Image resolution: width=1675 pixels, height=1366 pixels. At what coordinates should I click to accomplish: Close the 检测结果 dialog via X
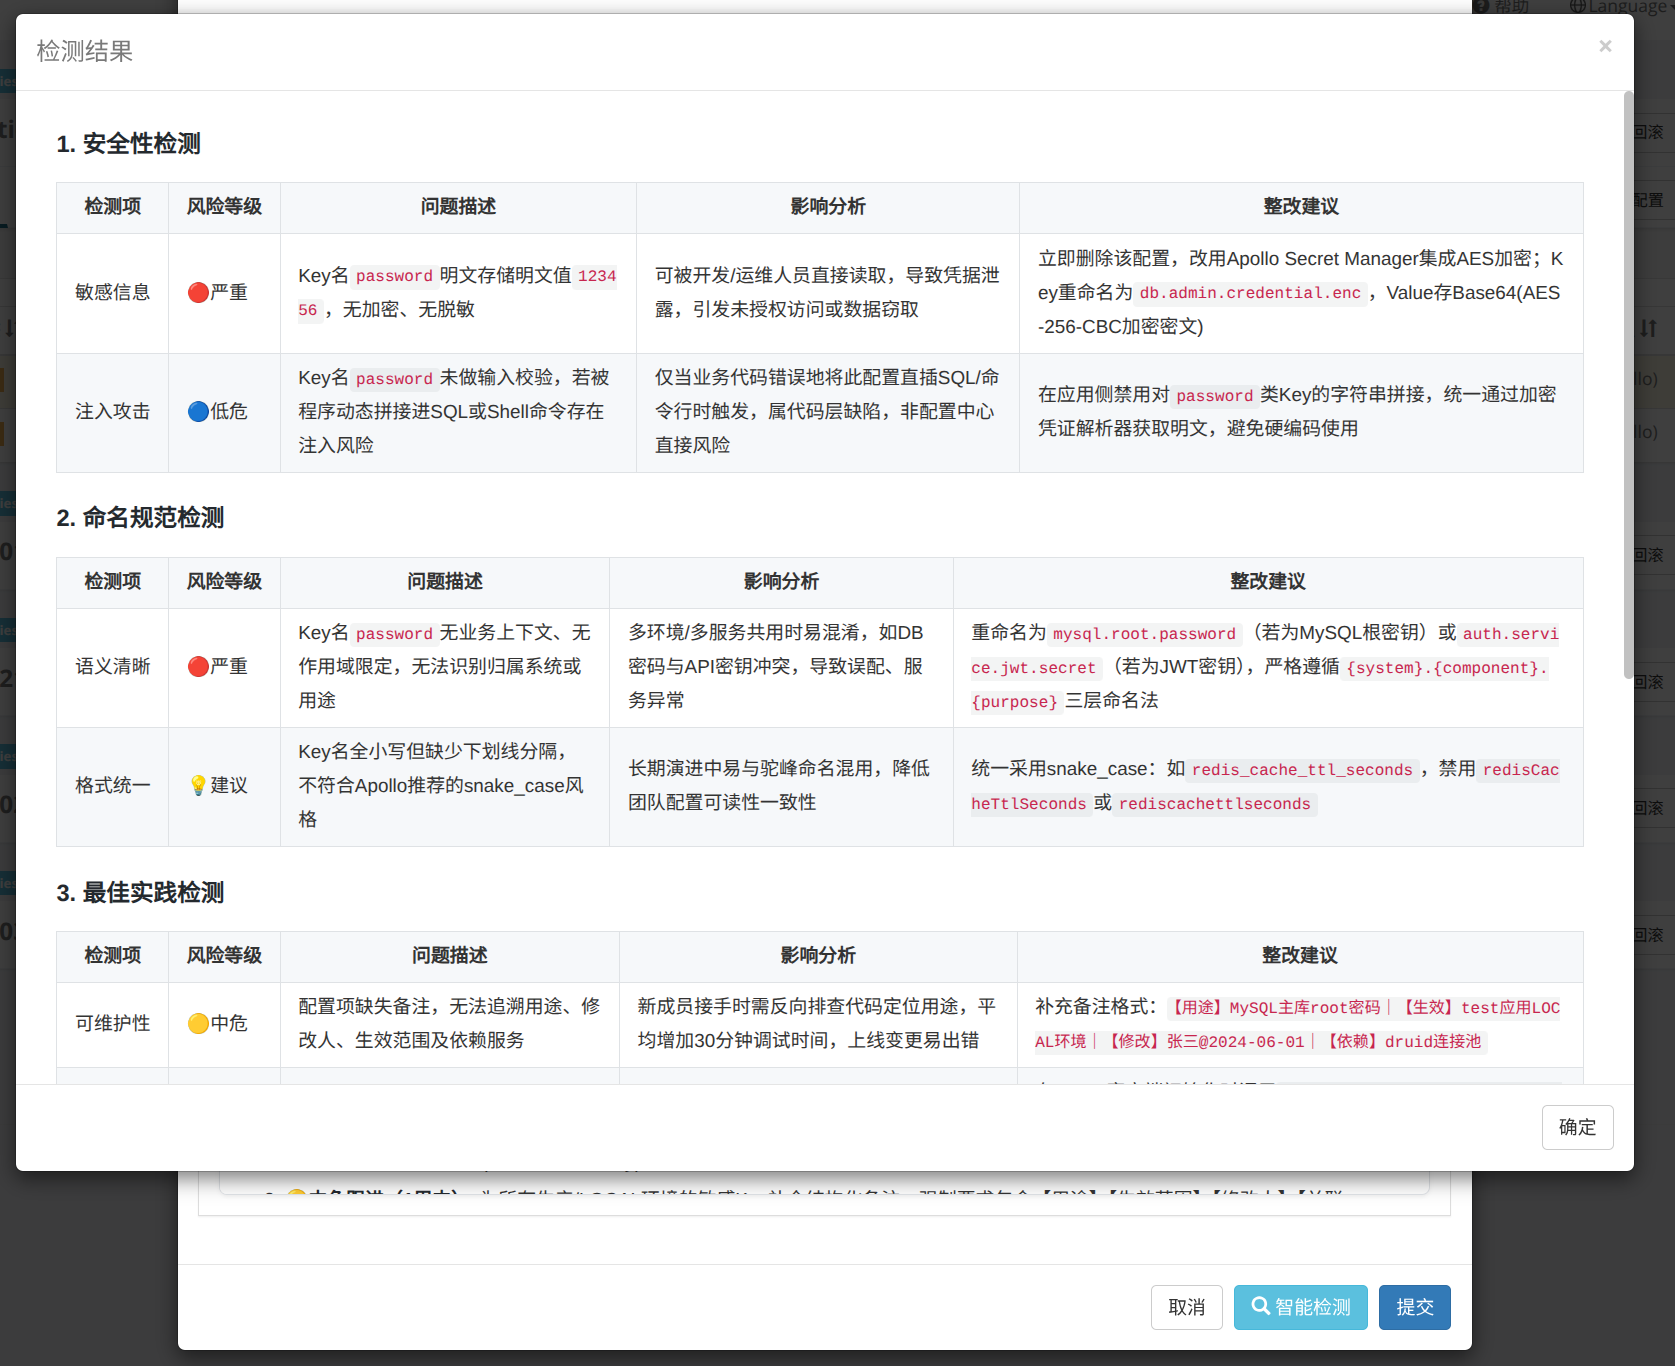click(x=1605, y=46)
